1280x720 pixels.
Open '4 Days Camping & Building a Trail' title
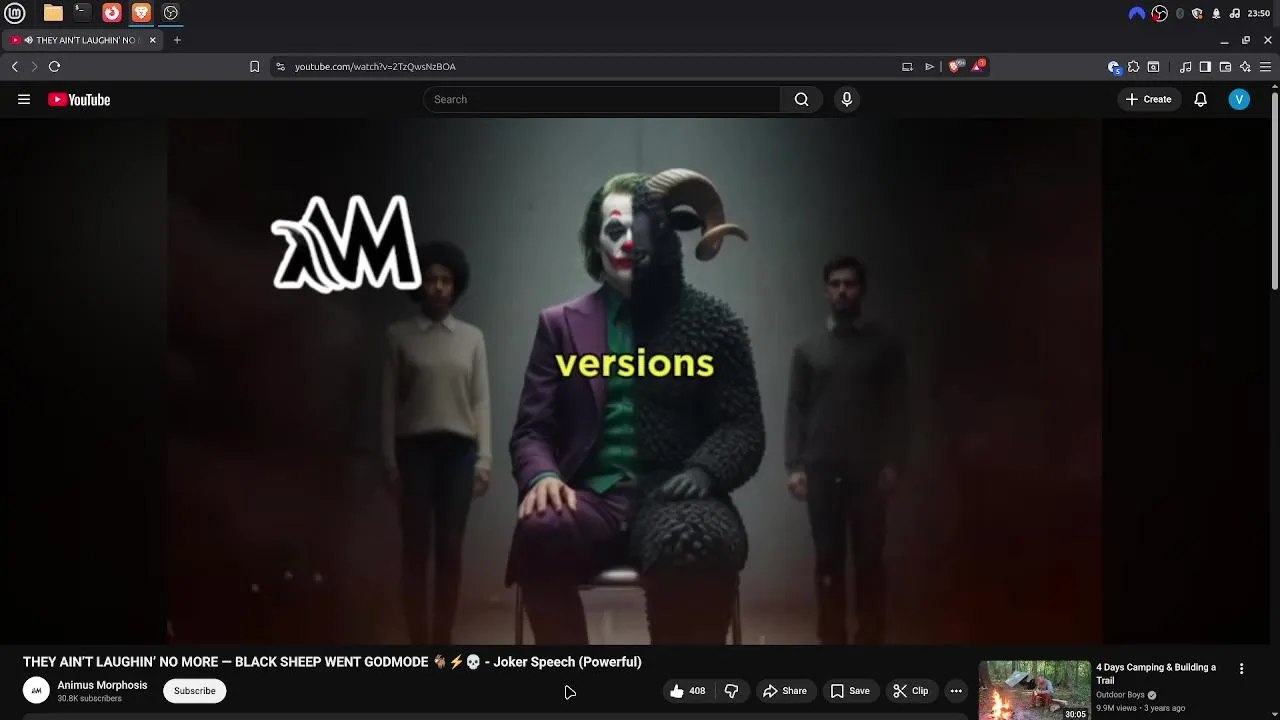point(1156,674)
